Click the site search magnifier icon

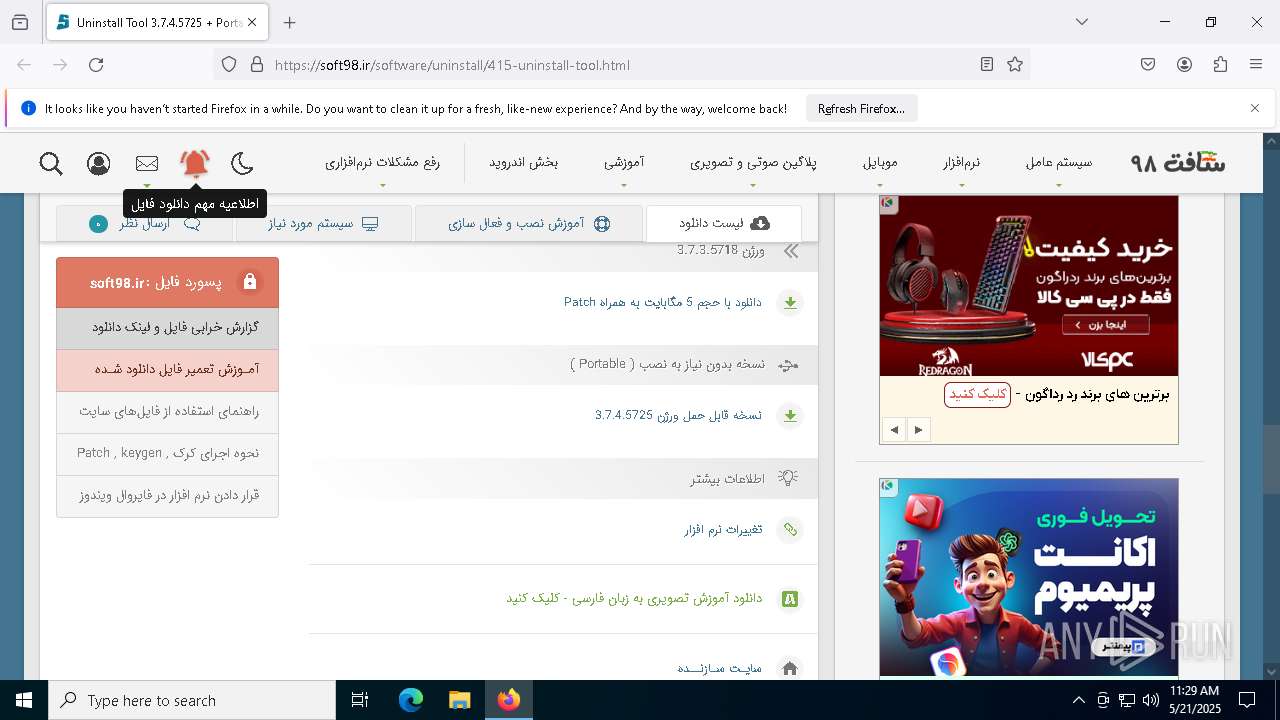click(x=51, y=163)
